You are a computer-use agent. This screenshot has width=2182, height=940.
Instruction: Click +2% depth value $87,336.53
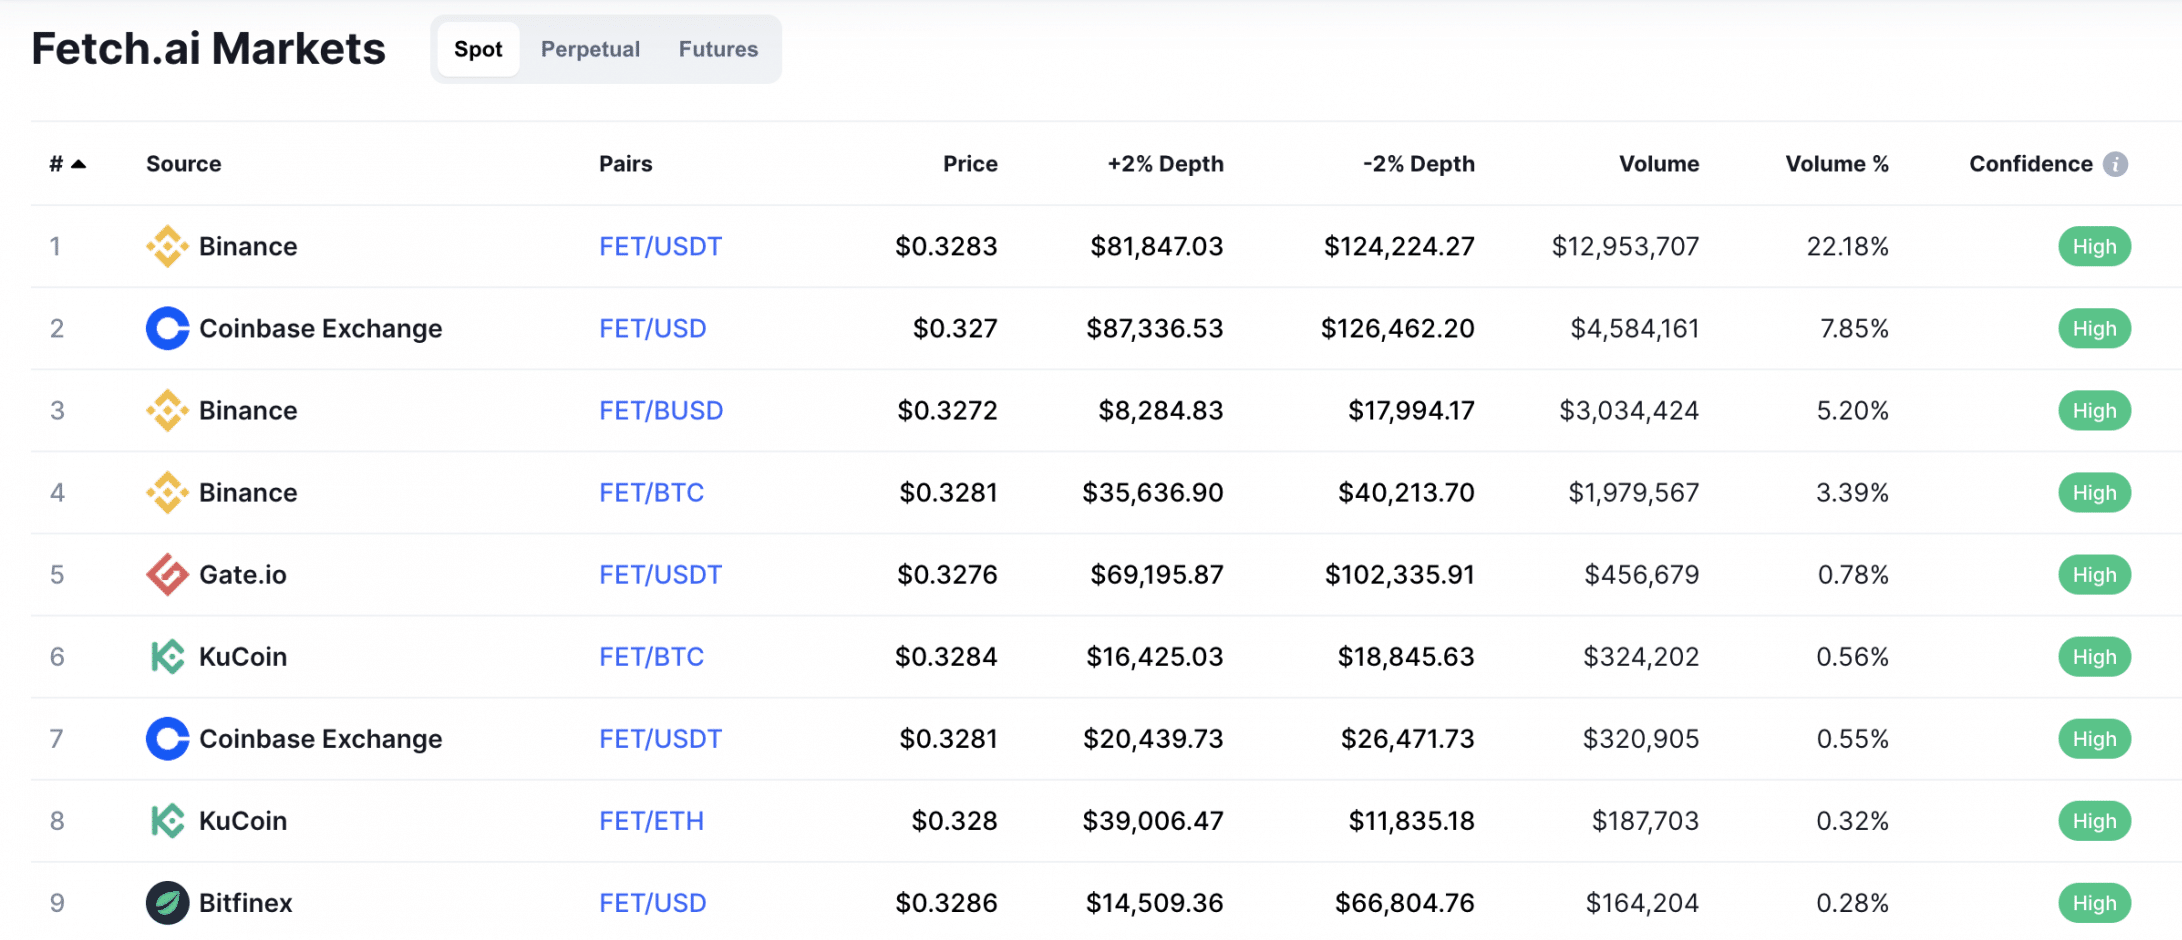[1155, 328]
